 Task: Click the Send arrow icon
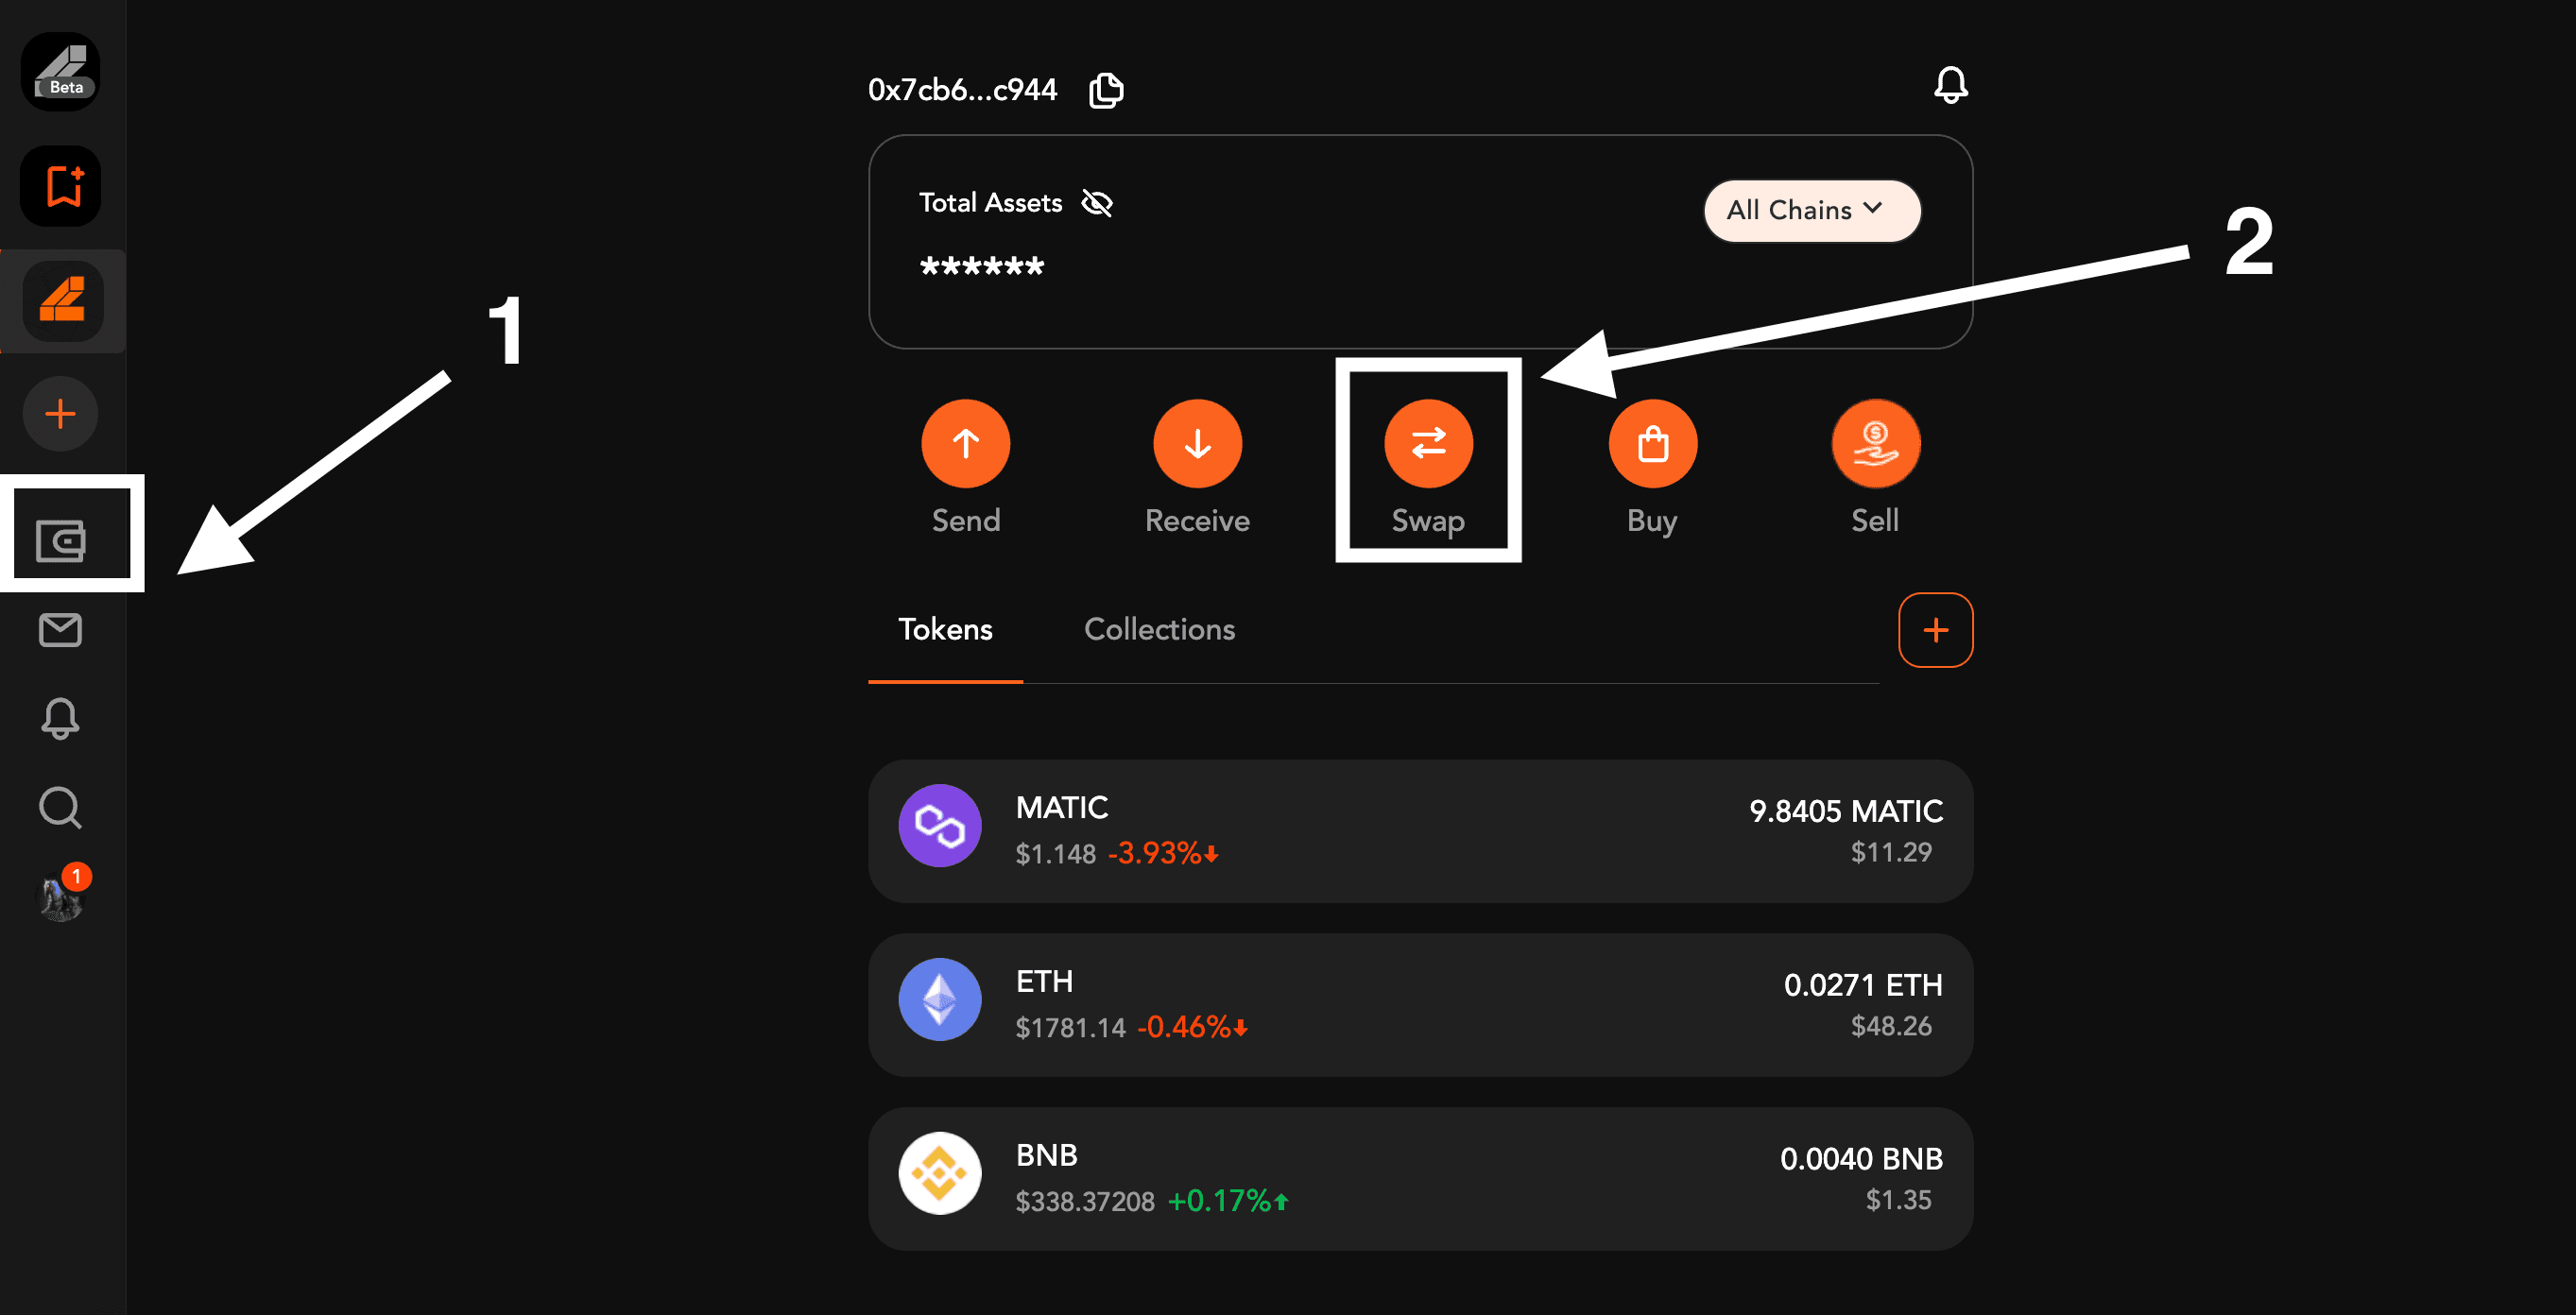[x=965, y=444]
